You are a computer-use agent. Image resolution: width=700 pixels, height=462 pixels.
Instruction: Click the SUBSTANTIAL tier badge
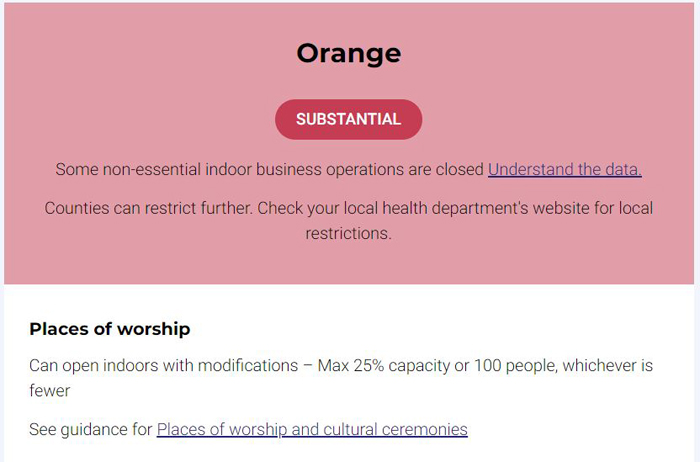[349, 119]
